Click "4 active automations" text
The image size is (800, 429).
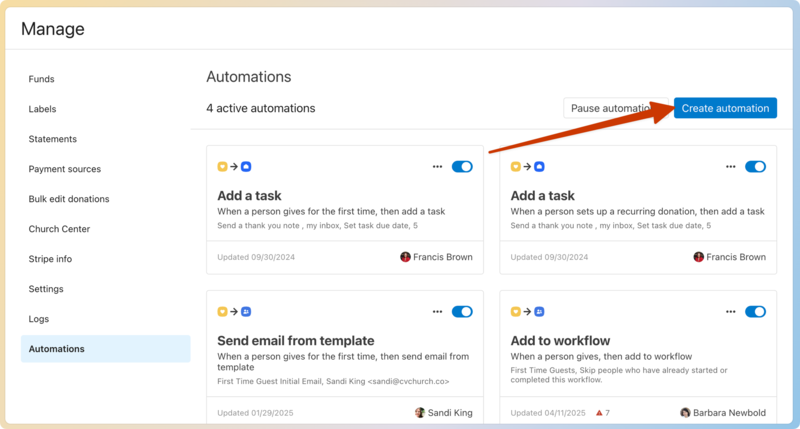(x=261, y=108)
